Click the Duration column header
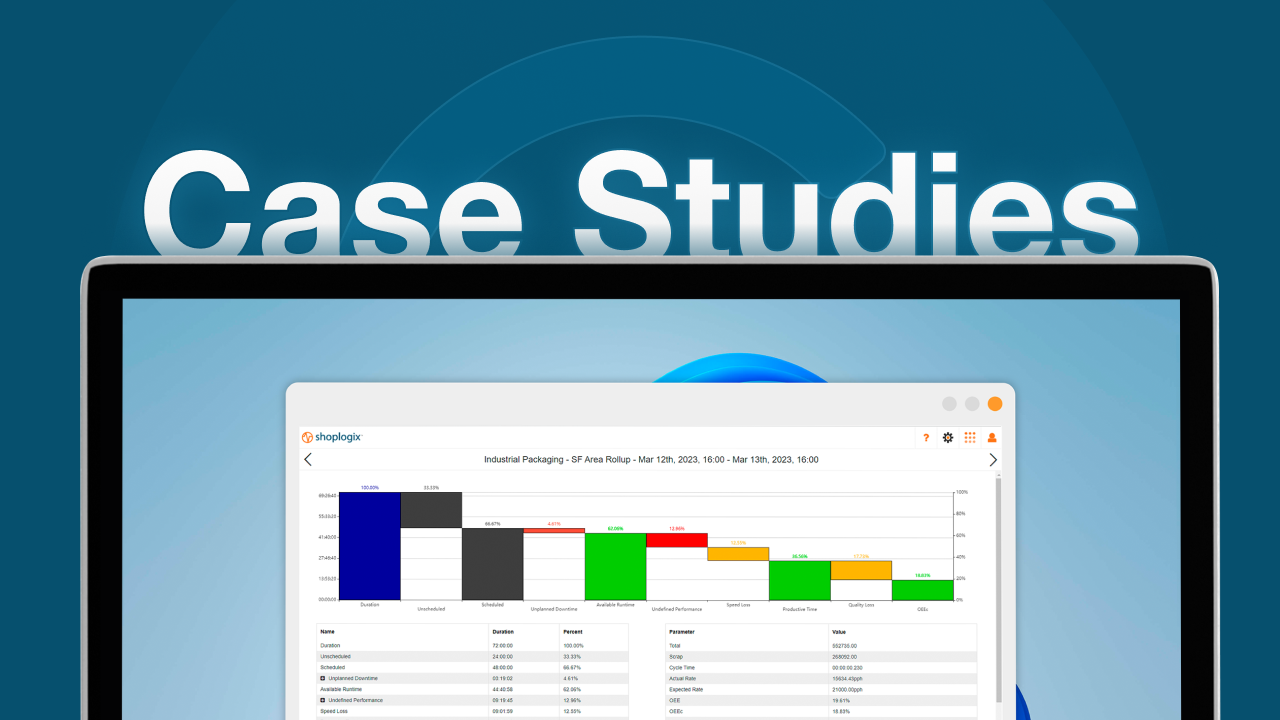 (503, 632)
